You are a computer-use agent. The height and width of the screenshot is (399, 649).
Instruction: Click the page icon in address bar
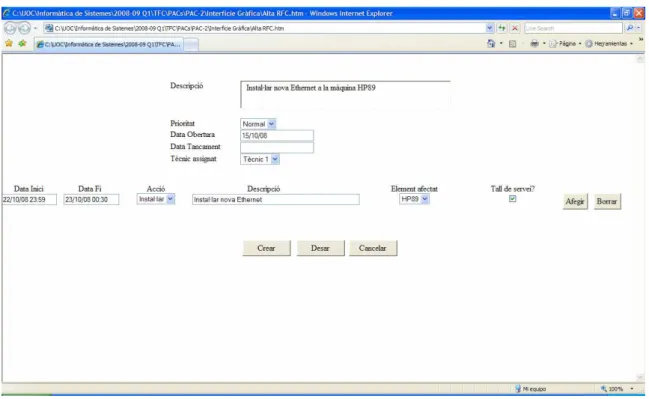click(x=49, y=28)
